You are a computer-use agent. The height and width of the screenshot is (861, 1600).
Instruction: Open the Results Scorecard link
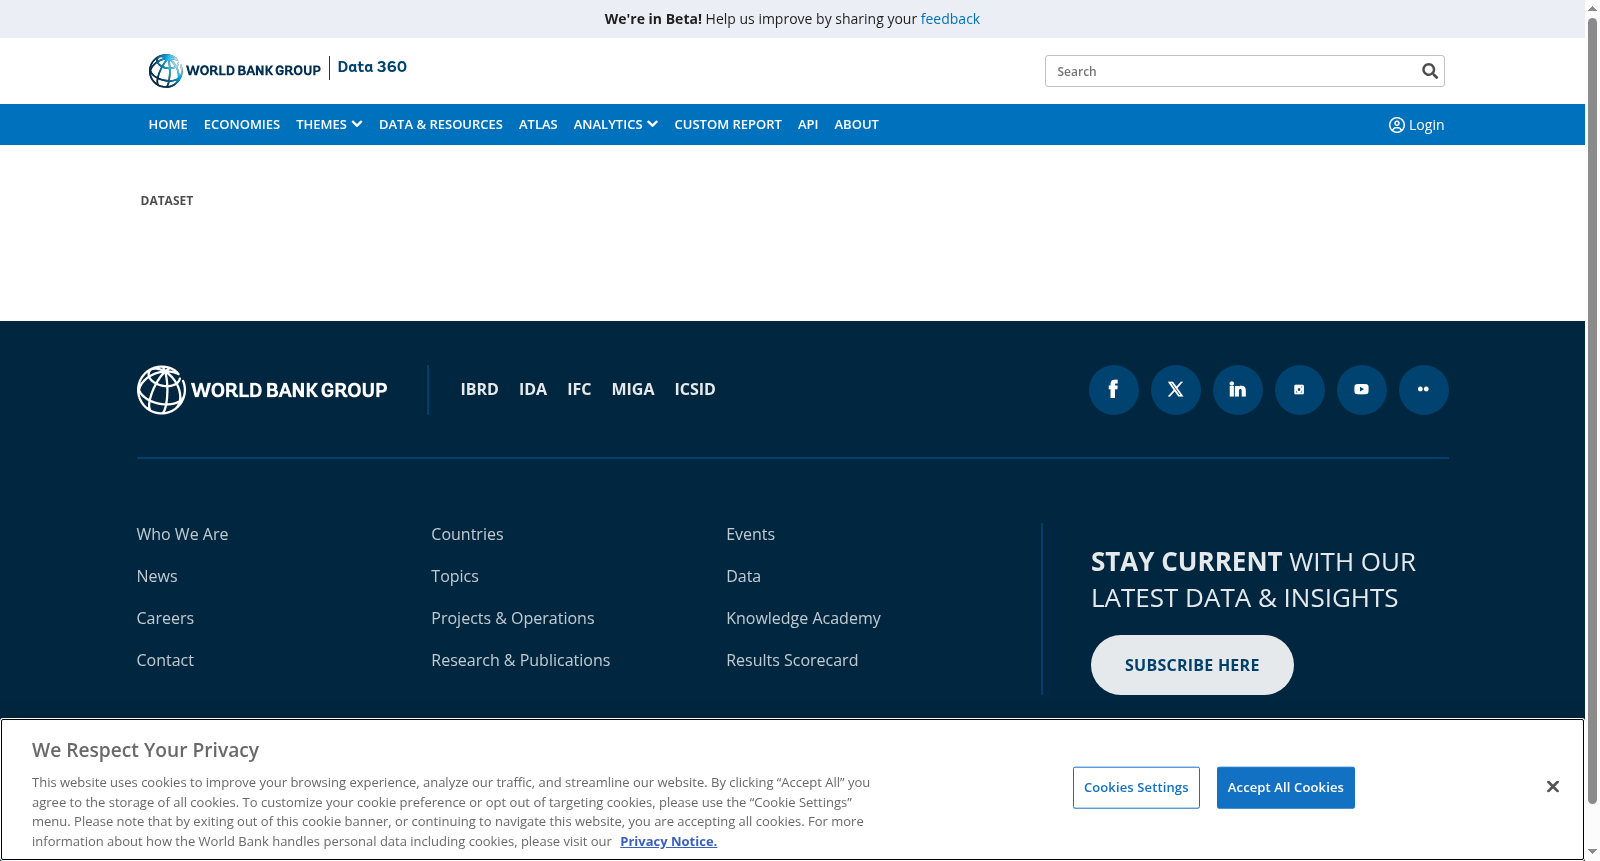click(793, 661)
